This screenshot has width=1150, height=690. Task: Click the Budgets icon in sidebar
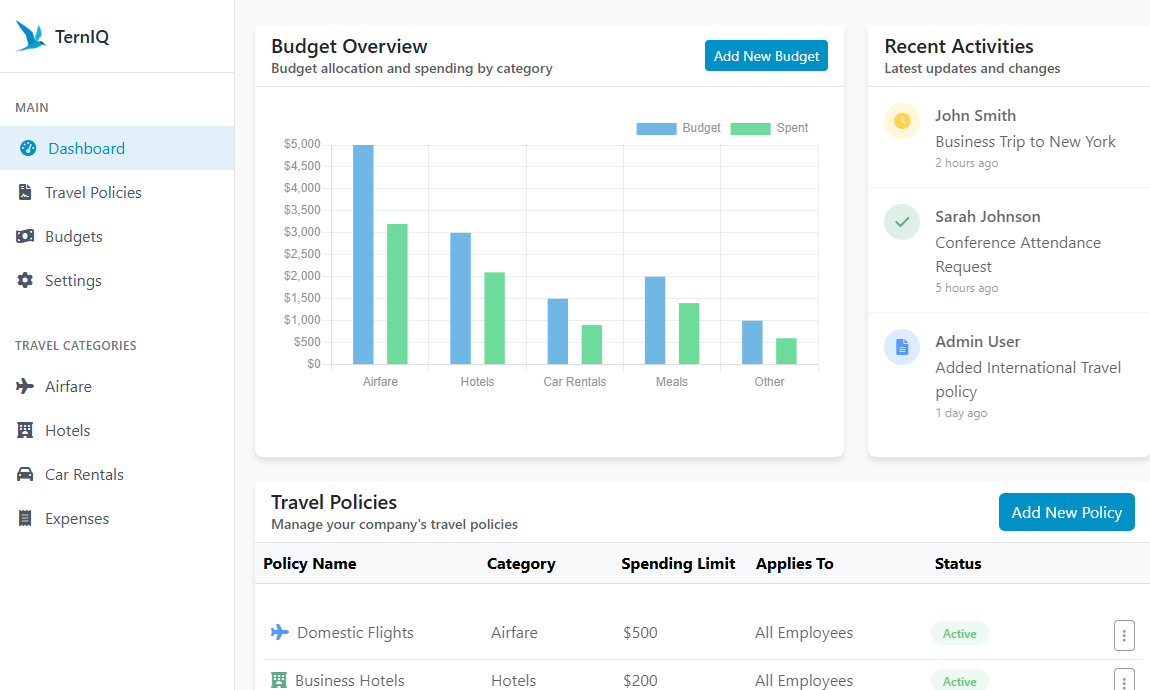tap(25, 236)
